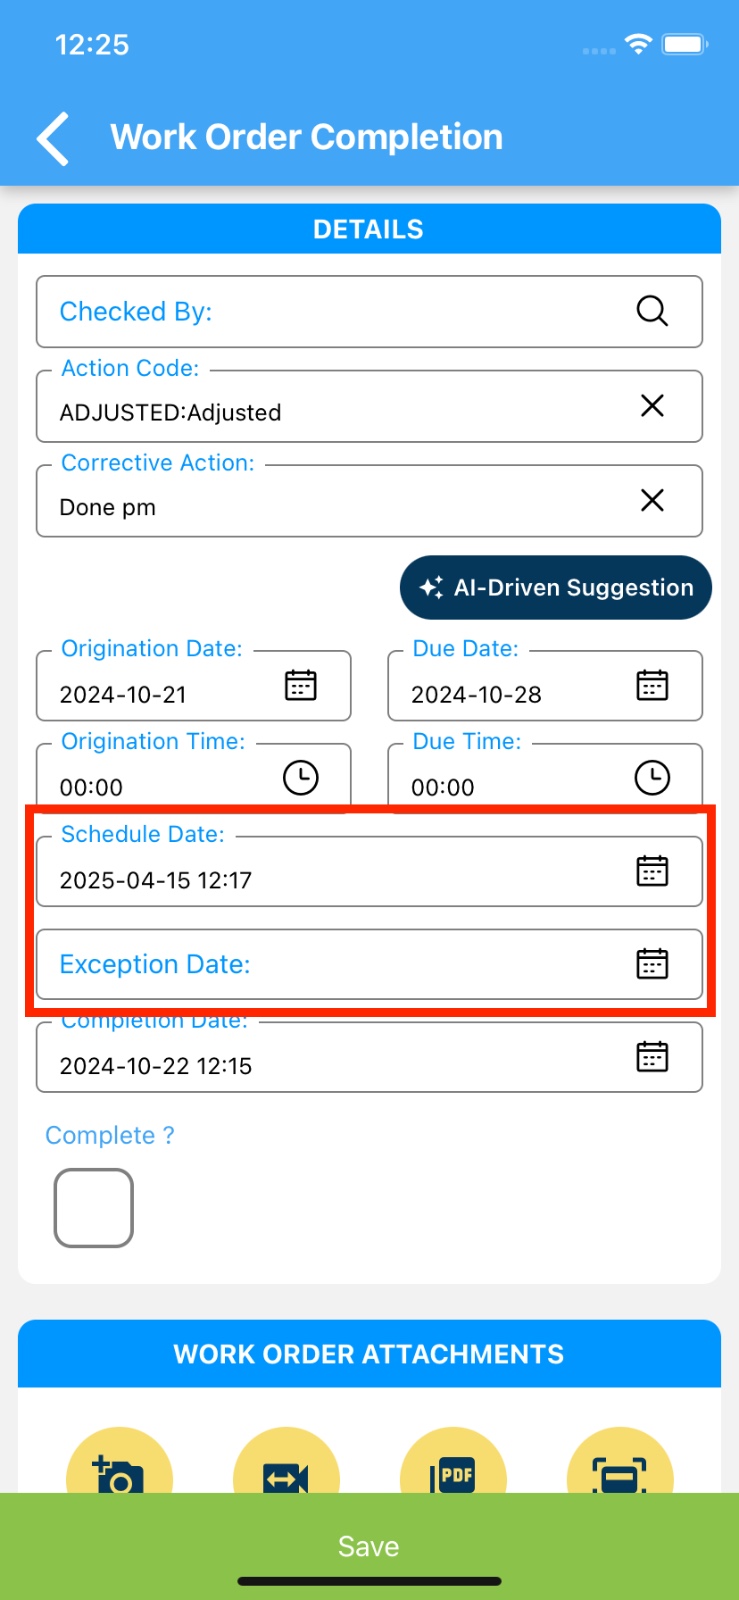Clear the Action Code field
739x1600 pixels.
[x=652, y=405]
